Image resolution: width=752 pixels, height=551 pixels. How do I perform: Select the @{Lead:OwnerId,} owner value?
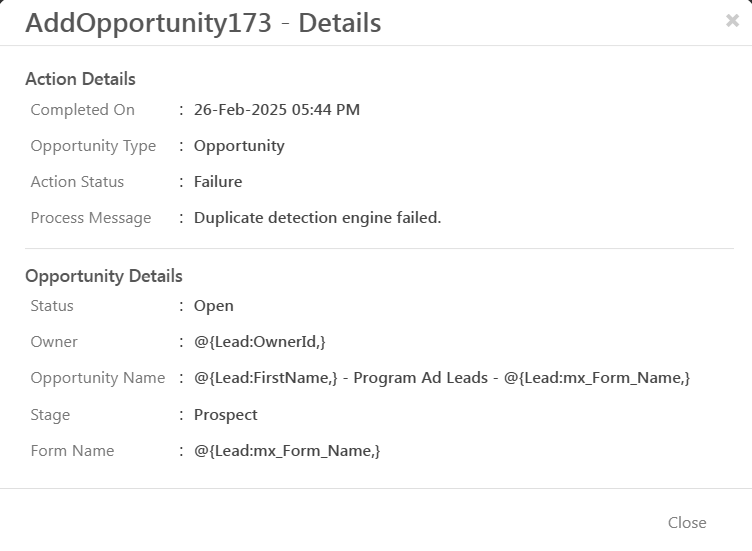point(260,342)
